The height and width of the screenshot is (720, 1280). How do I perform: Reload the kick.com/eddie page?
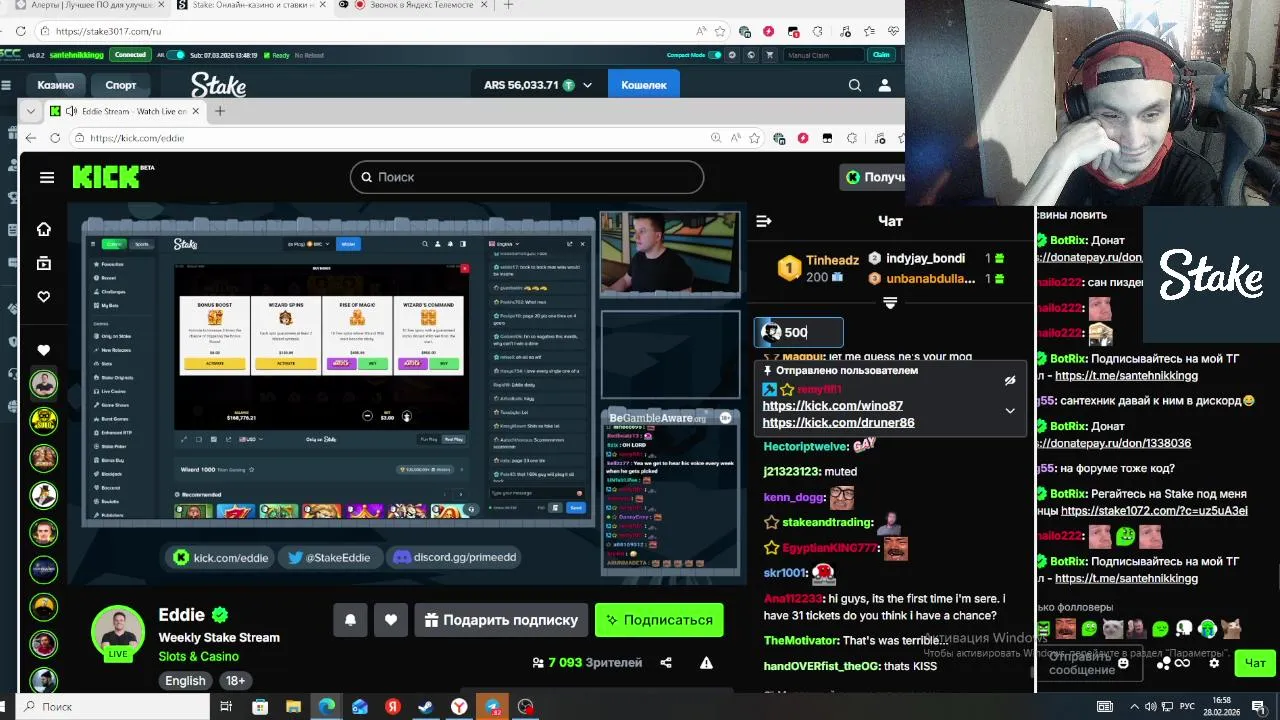(55, 138)
